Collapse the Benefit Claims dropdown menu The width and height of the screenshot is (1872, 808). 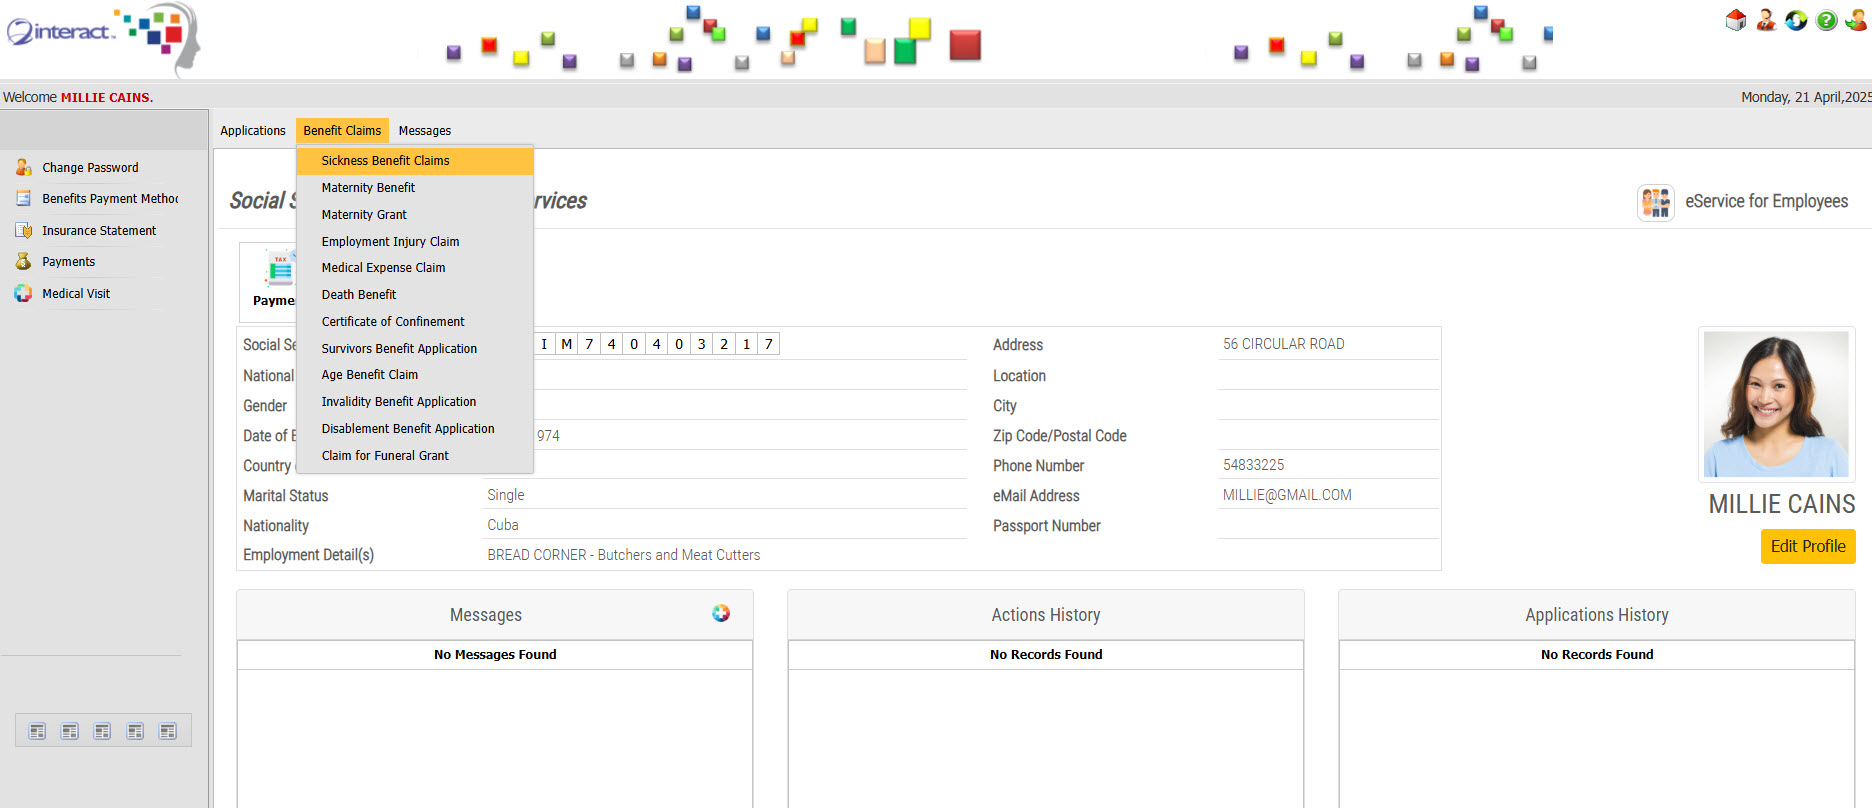tap(342, 131)
